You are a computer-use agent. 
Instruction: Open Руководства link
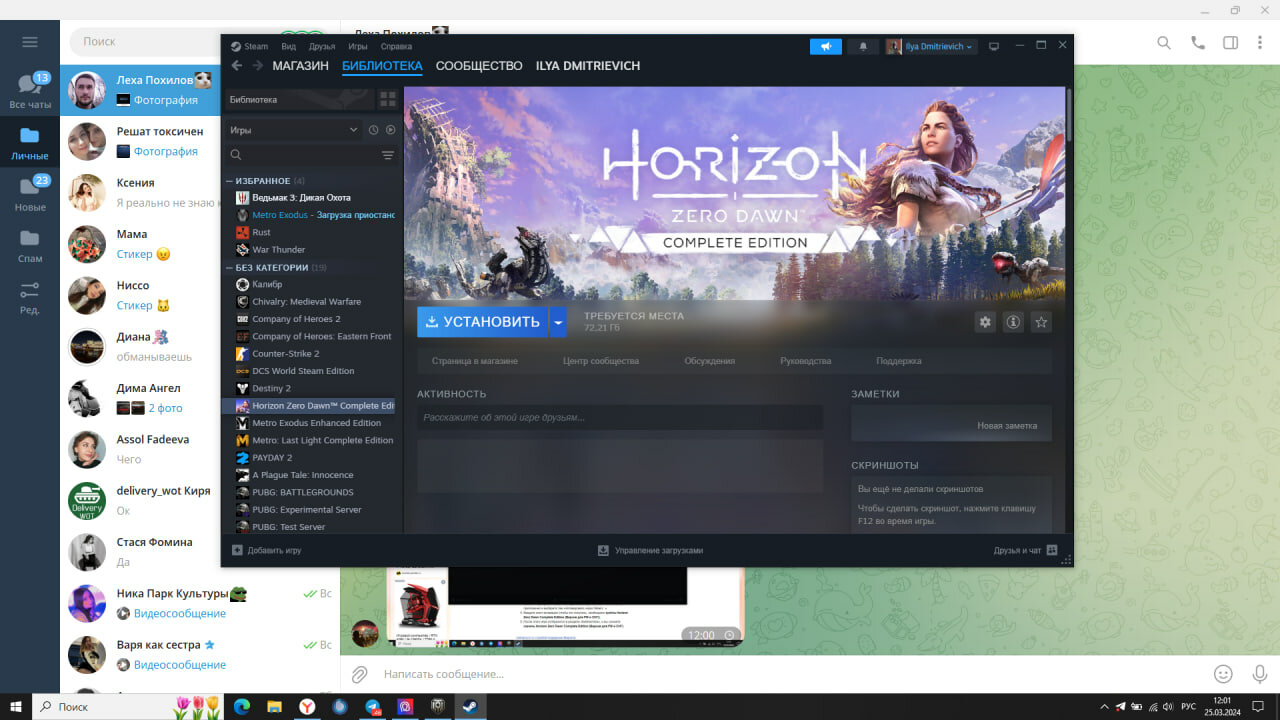(x=806, y=361)
